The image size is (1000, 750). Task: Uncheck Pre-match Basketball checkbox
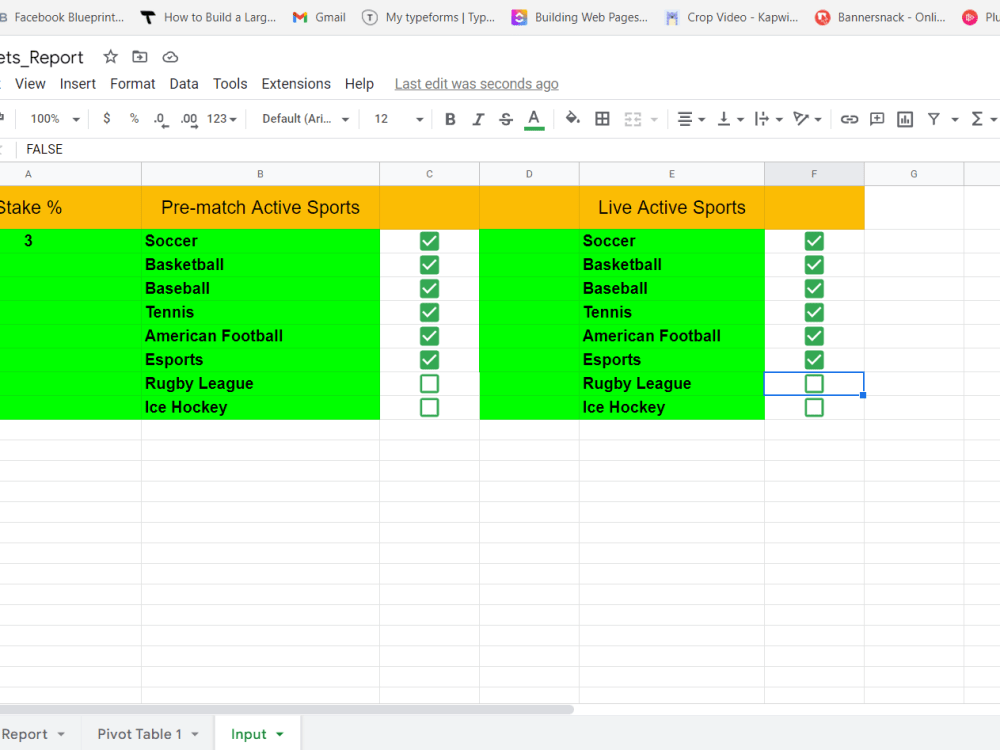[429, 265]
